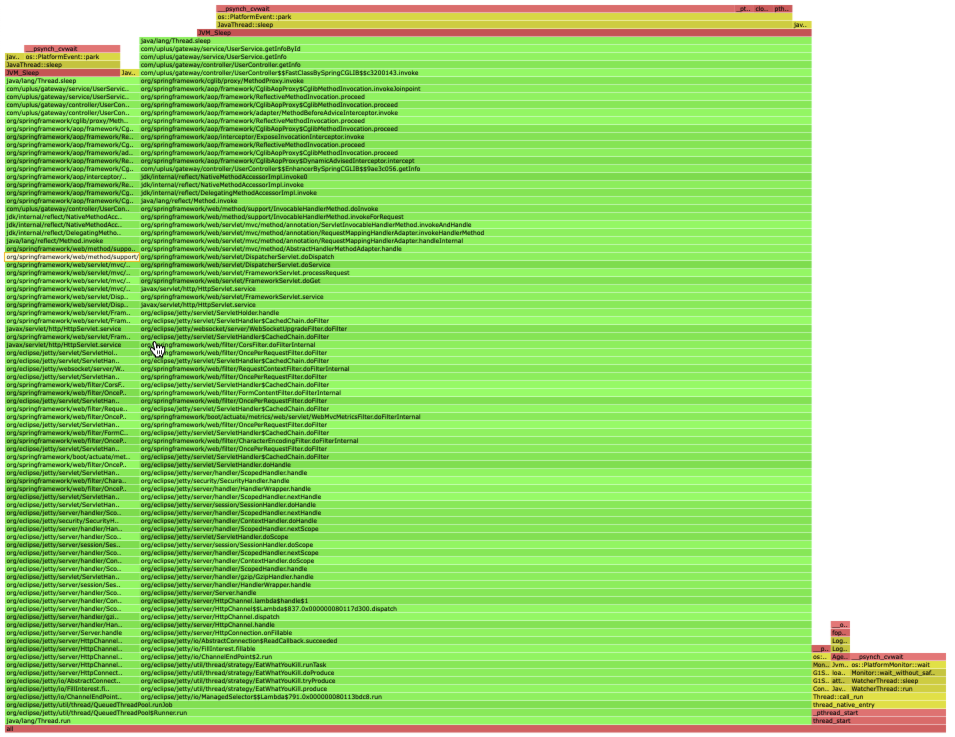
Task: Select the QueuedThreadPool.runJob frame
Action: coord(408,705)
